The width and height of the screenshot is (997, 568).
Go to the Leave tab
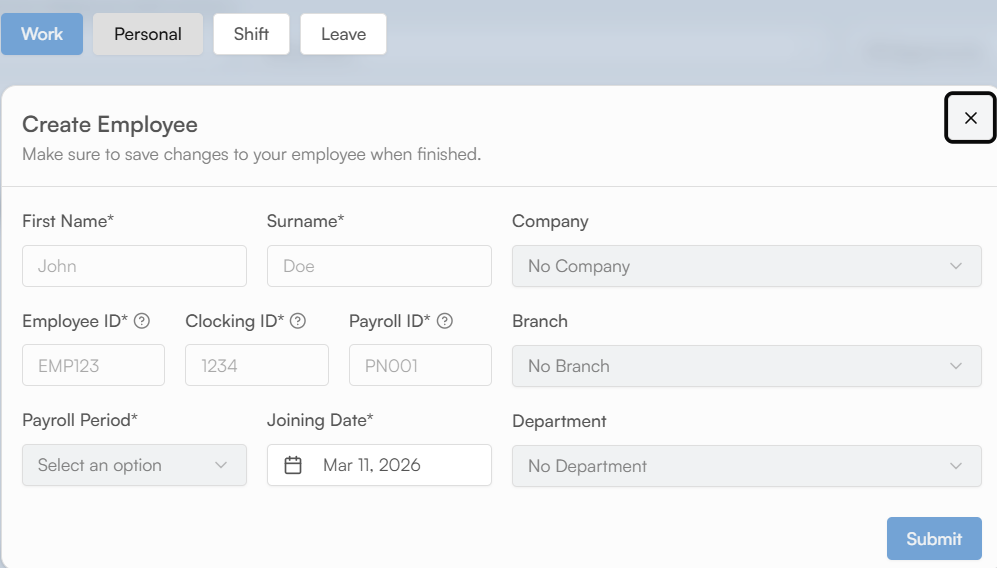click(x=343, y=34)
